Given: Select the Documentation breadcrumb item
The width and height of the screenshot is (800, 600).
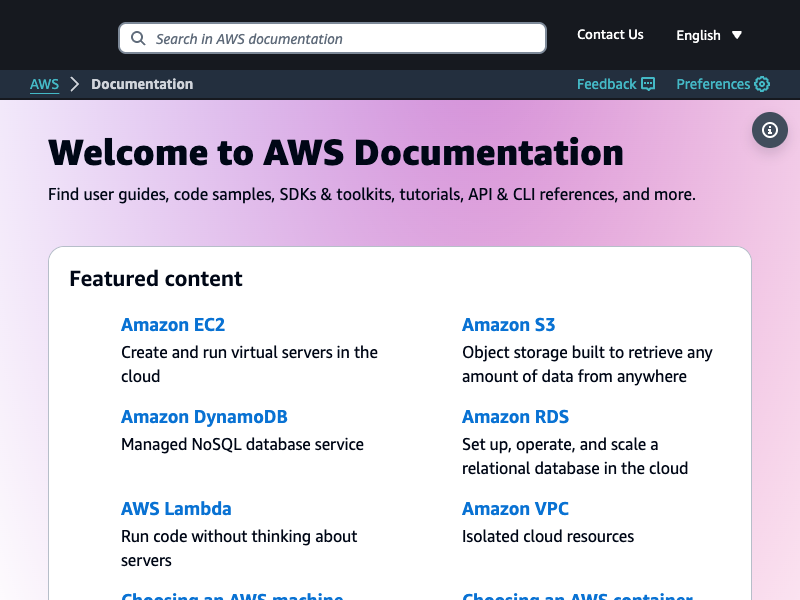Looking at the screenshot, I should click(x=142, y=84).
